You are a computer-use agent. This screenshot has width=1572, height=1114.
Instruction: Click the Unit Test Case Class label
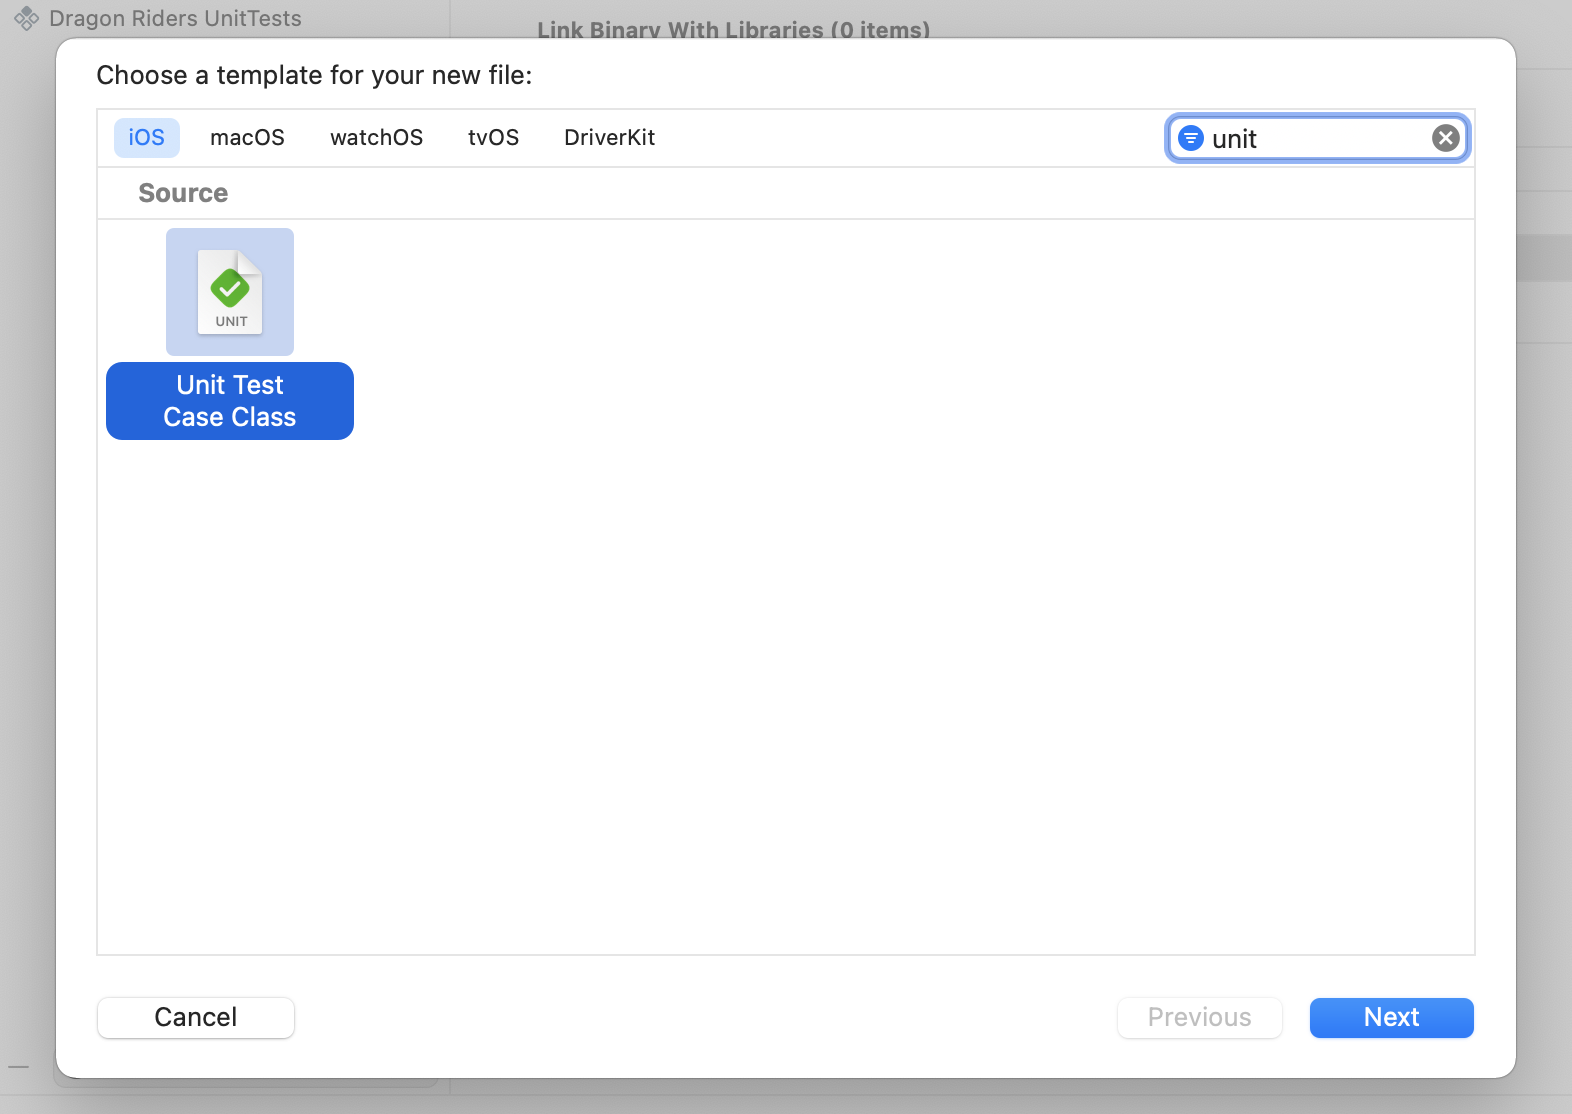pyautogui.click(x=230, y=401)
